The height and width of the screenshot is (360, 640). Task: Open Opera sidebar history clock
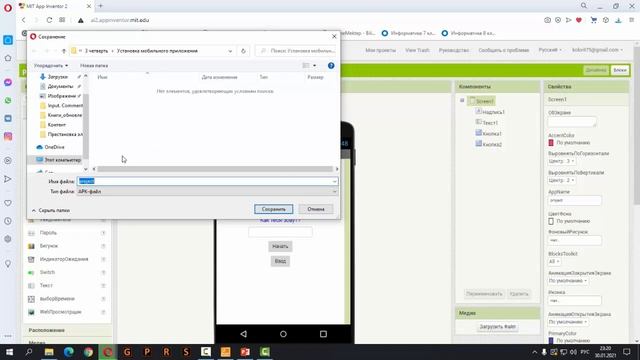pos(8,221)
